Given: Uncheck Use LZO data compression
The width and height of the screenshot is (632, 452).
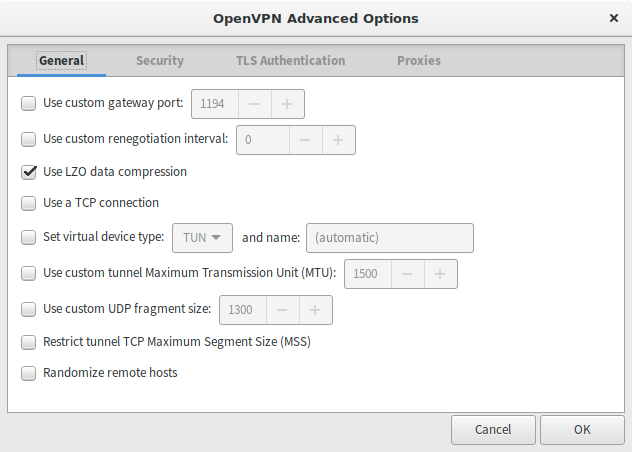Looking at the screenshot, I should click(x=29, y=172).
